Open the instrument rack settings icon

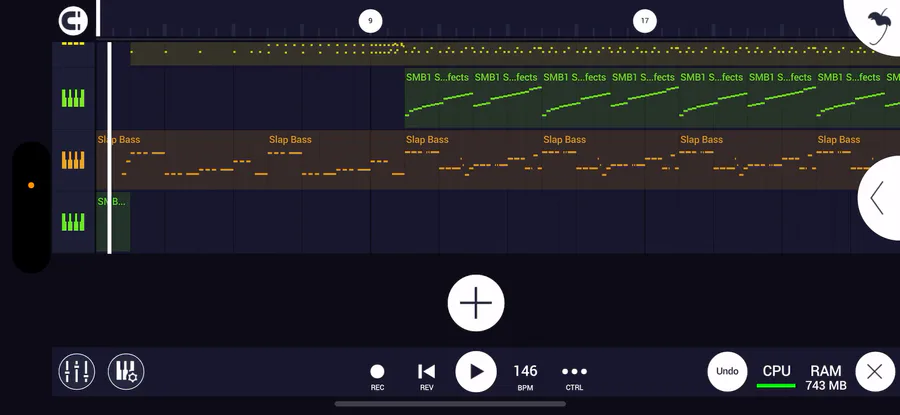tap(126, 371)
